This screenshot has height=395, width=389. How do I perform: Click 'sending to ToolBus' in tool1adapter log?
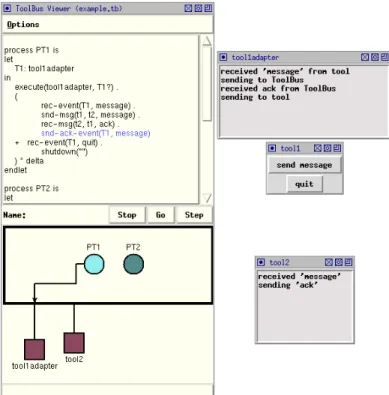[x=262, y=80]
